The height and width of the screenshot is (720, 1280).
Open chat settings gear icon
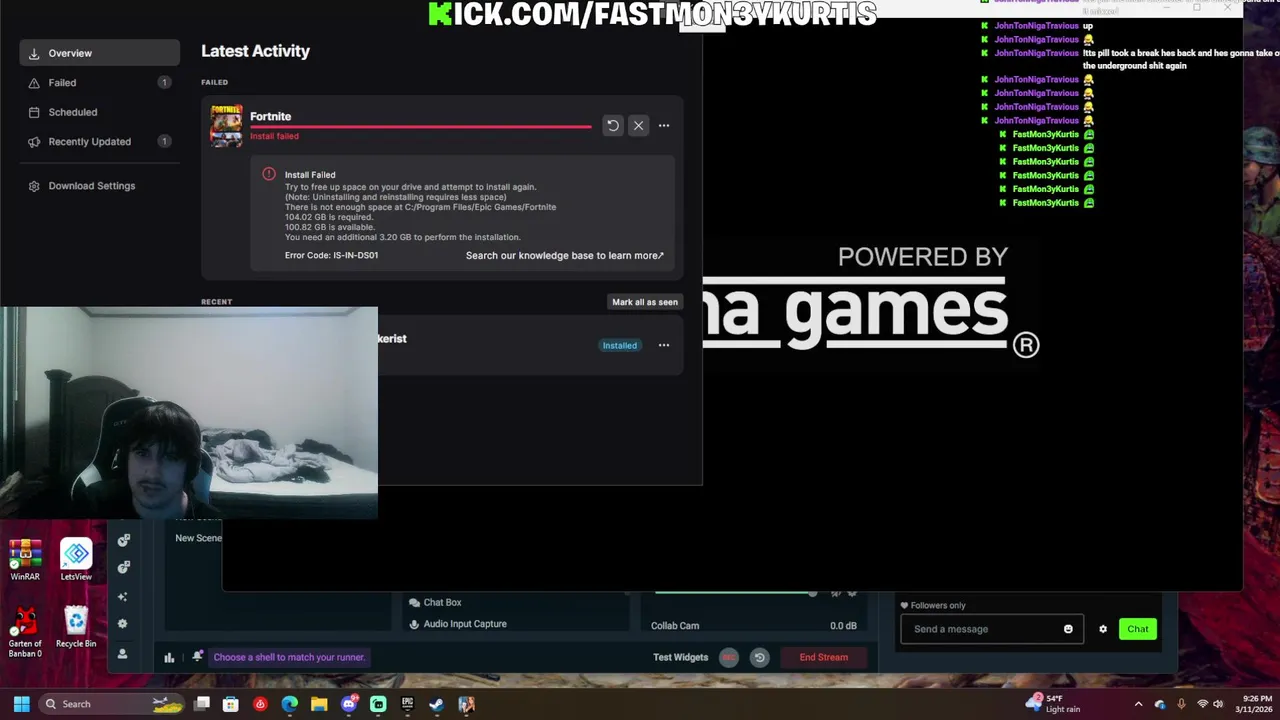tap(1103, 629)
